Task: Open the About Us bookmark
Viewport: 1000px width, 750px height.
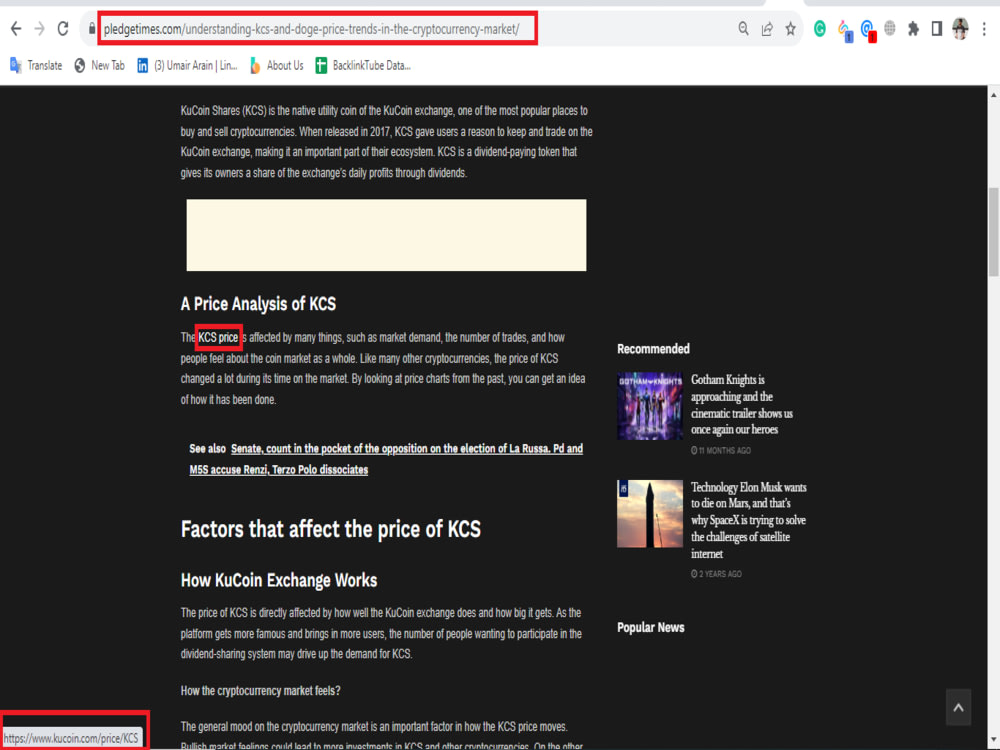Action: (276, 66)
